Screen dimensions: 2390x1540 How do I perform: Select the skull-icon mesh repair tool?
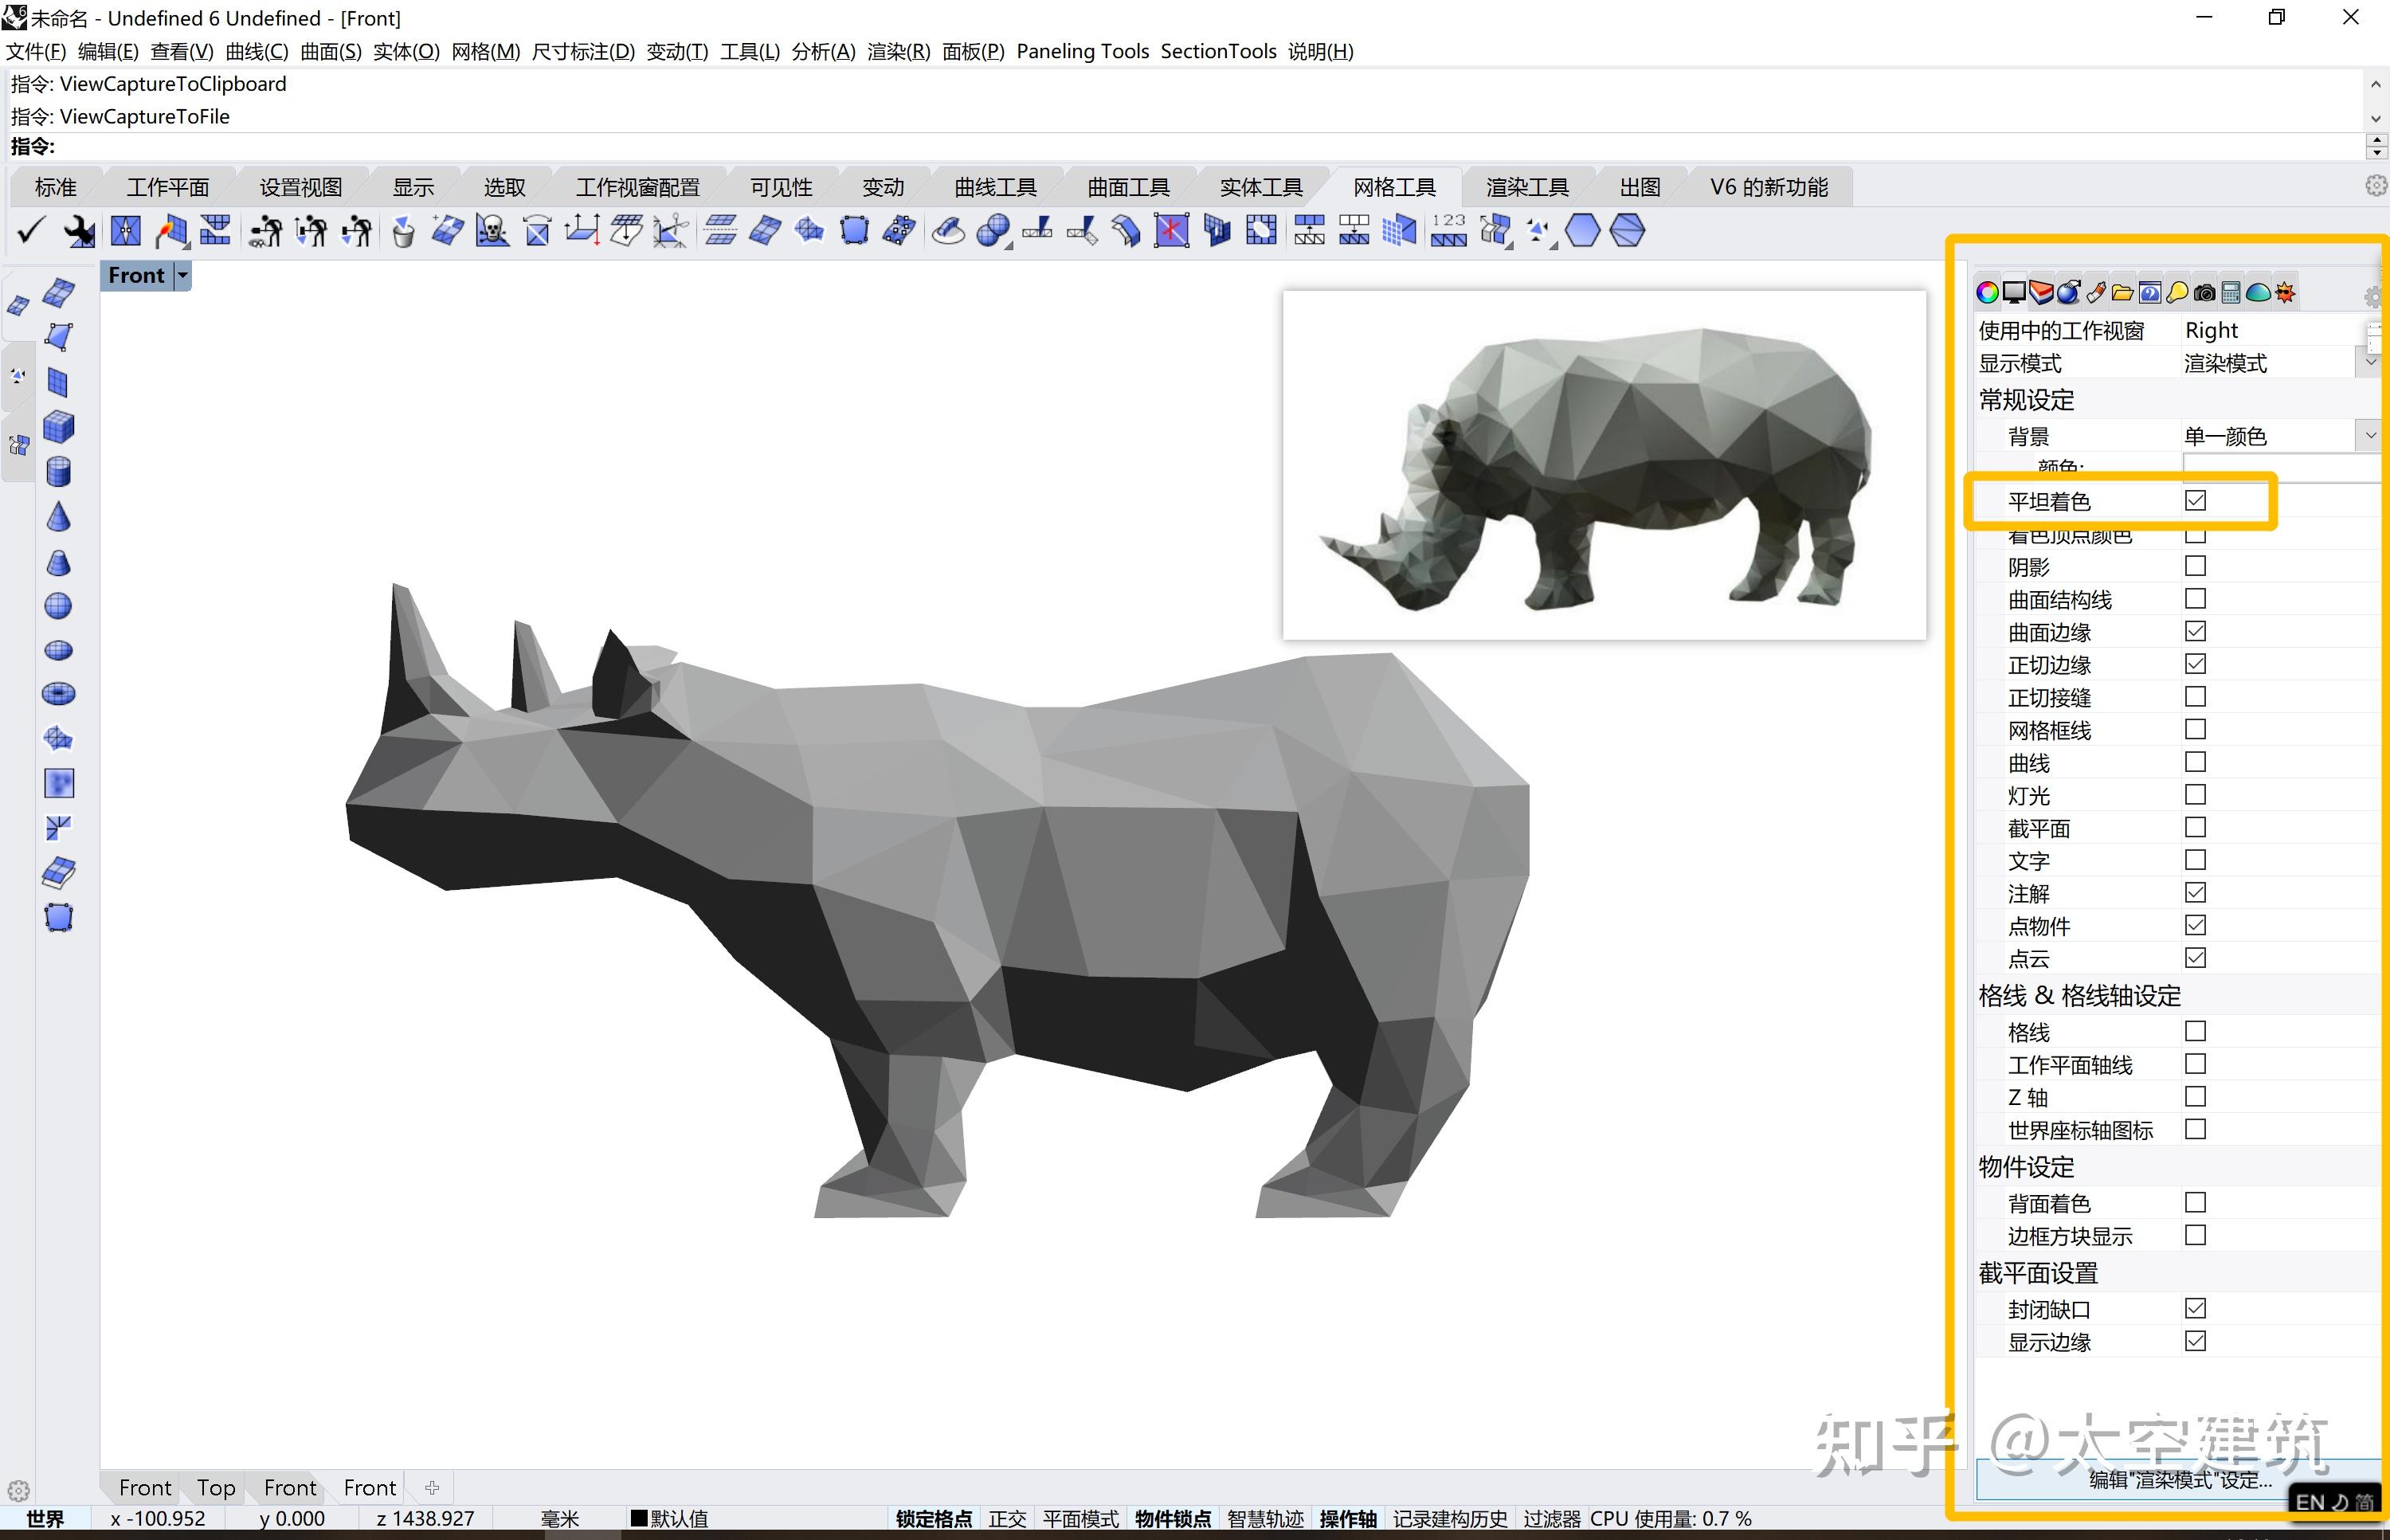pos(493,230)
